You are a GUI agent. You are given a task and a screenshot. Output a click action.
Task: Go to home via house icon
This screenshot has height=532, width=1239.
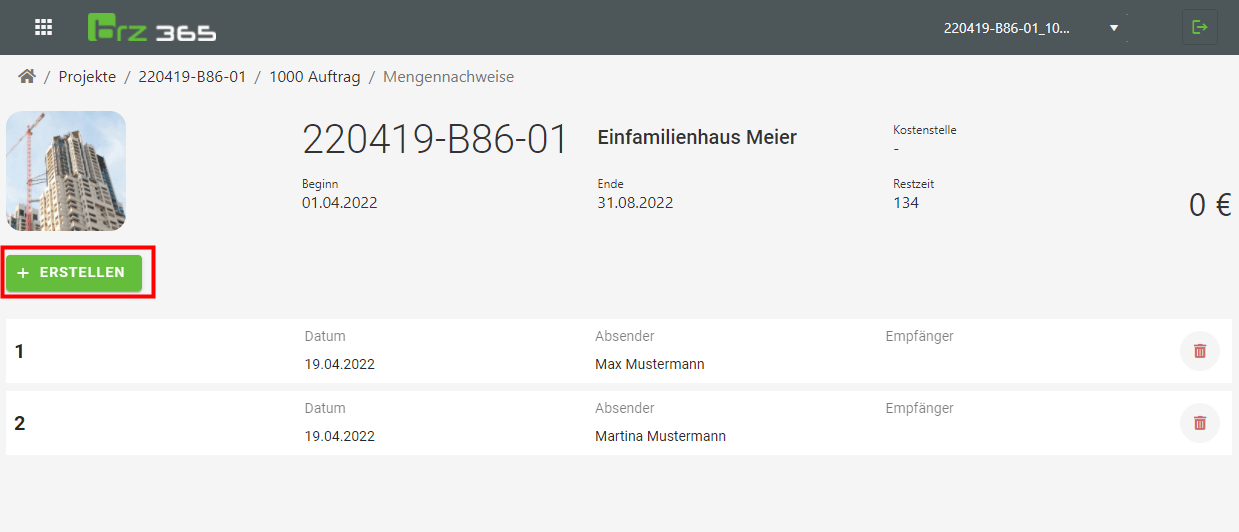tap(27, 77)
